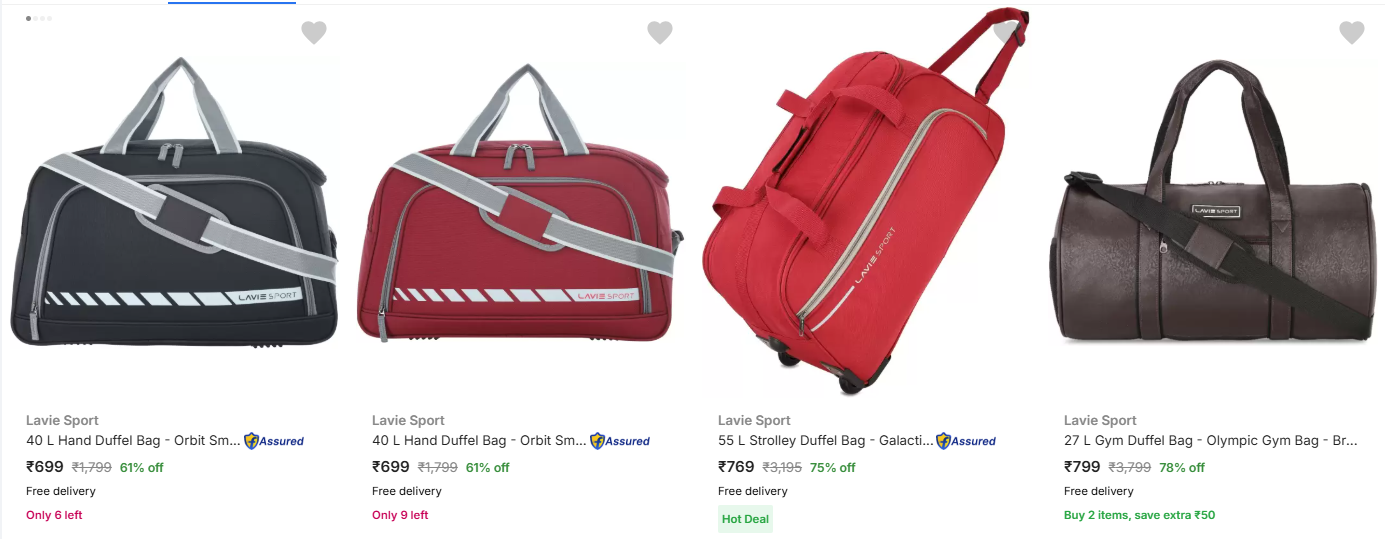Screen dimensions: 1385x539
Task: Click Lavie Sport brand above gym bag
Action: point(1100,420)
